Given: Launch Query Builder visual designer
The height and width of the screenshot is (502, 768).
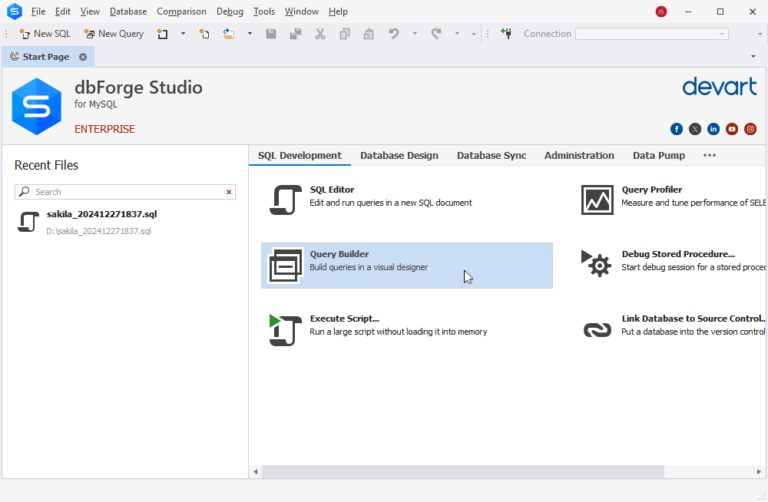Looking at the screenshot, I should [x=286, y=266].
